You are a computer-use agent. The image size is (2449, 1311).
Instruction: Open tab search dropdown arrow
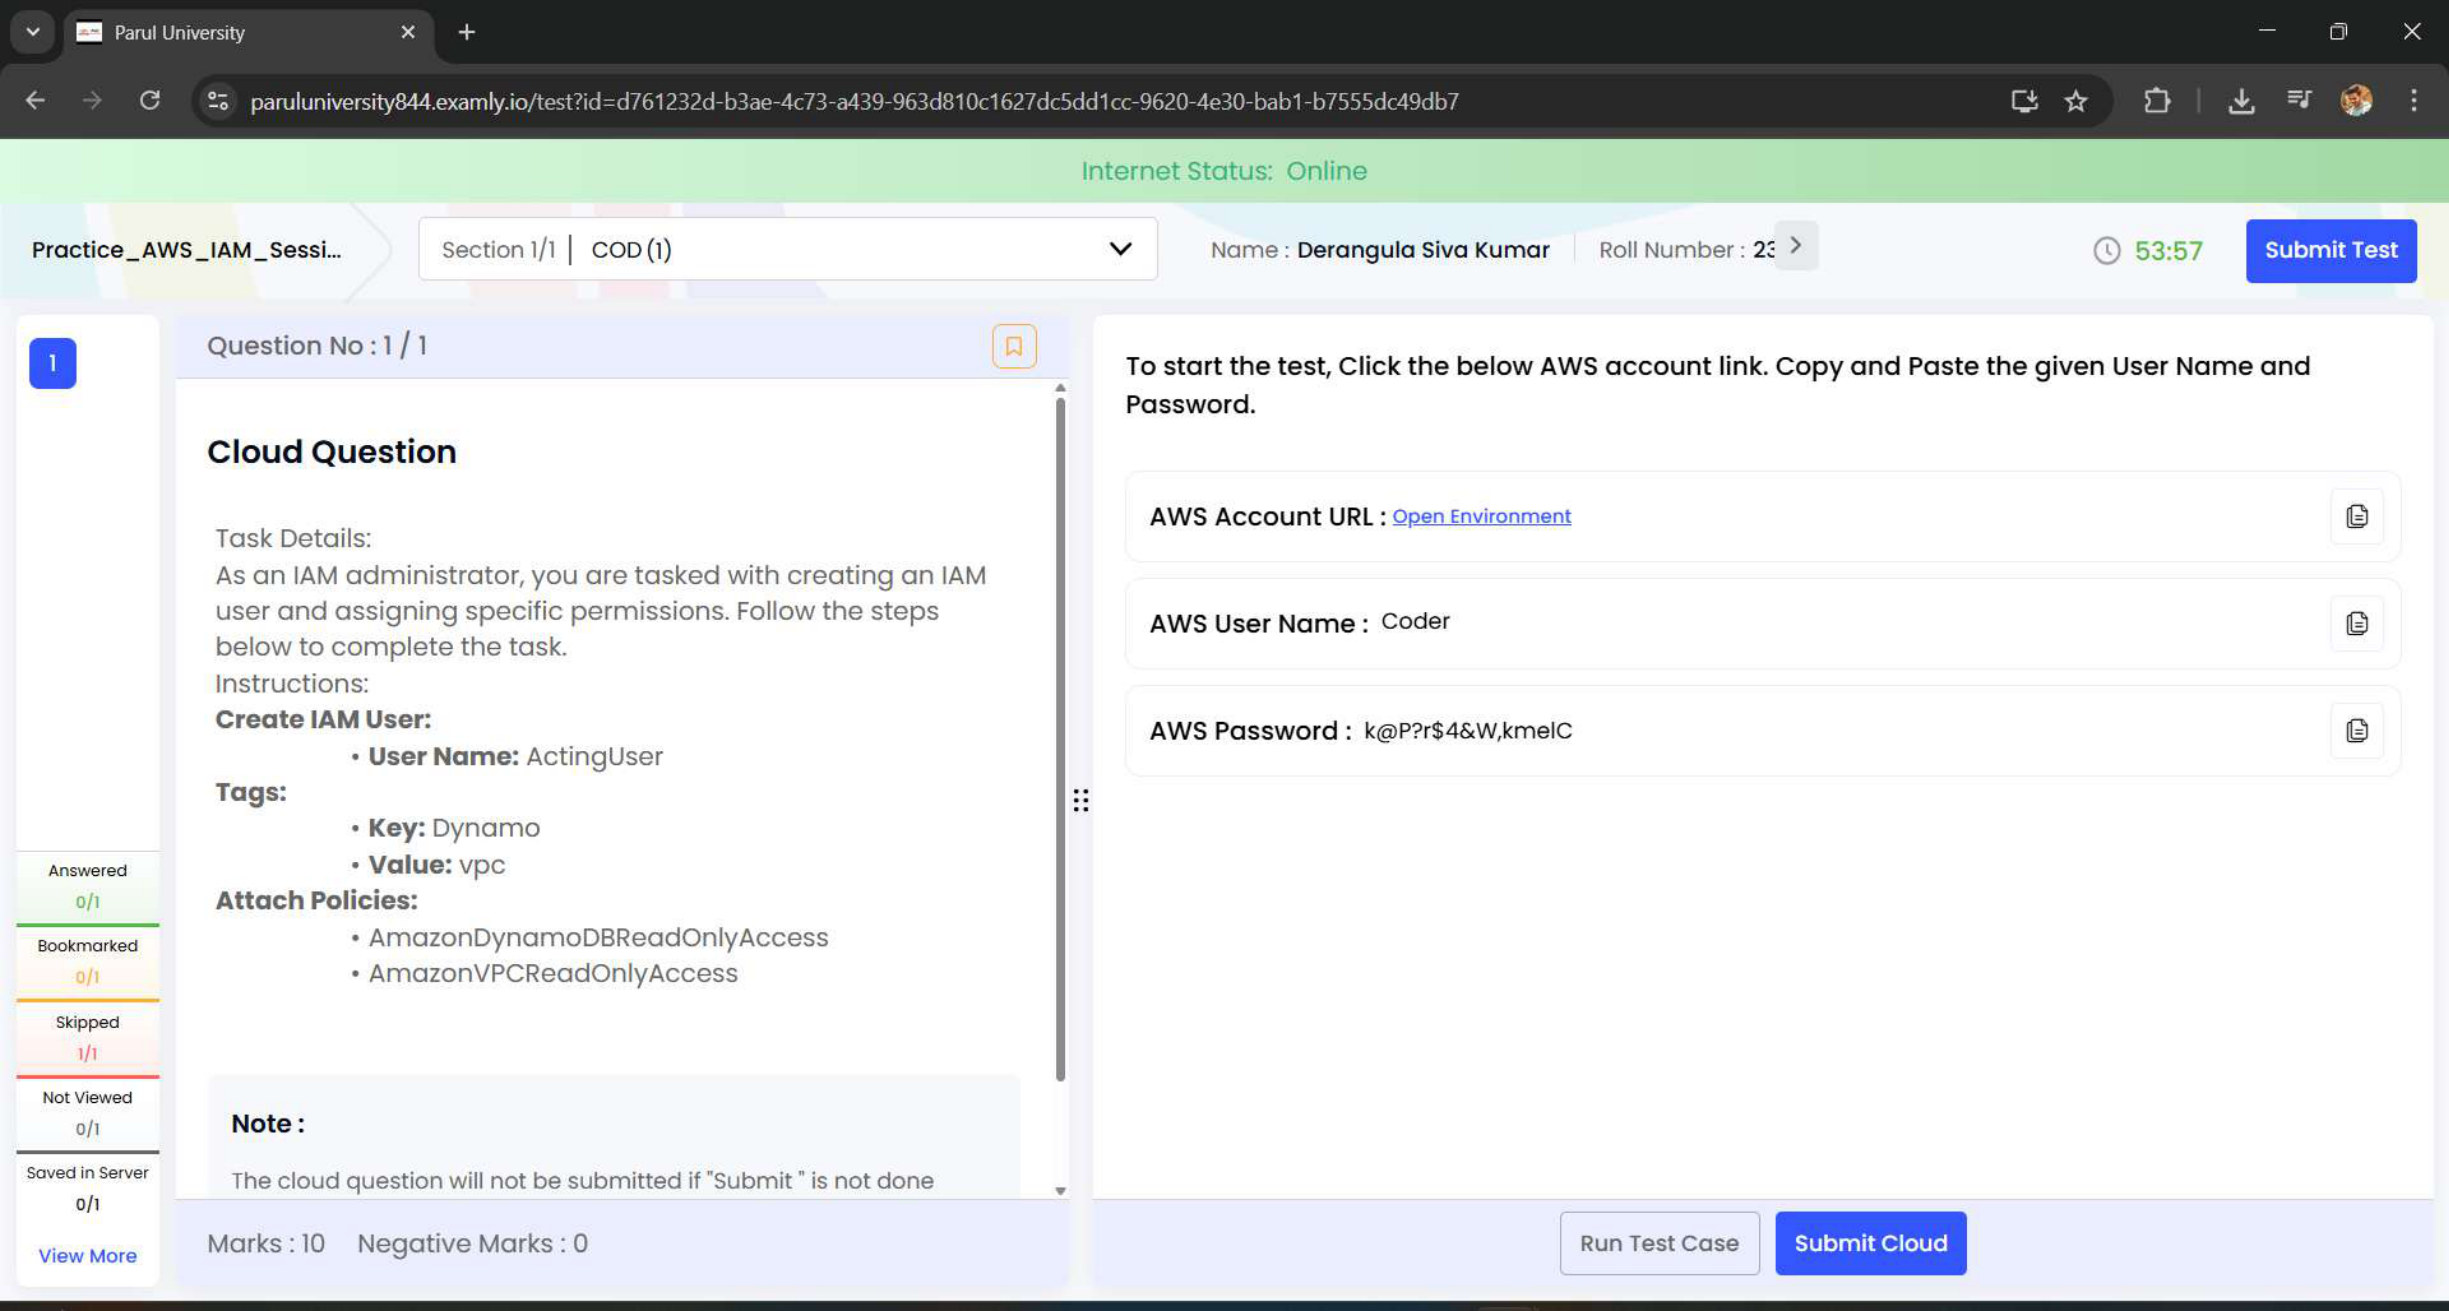[x=33, y=32]
